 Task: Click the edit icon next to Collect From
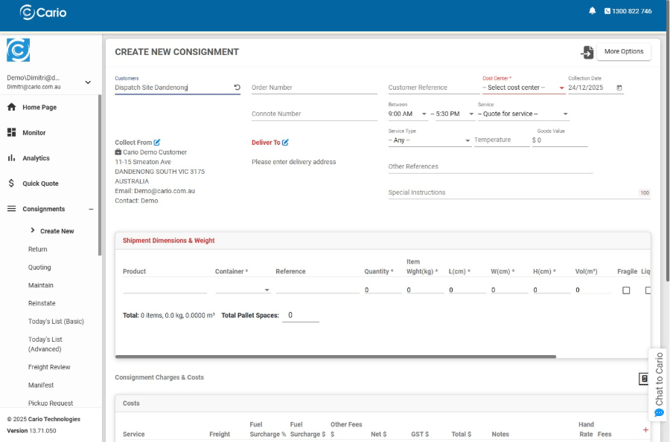[x=157, y=143]
